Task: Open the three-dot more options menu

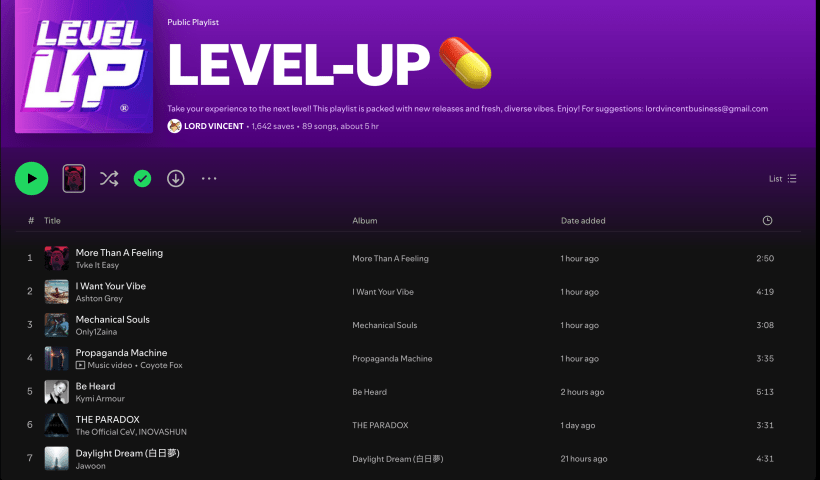Action: [209, 179]
